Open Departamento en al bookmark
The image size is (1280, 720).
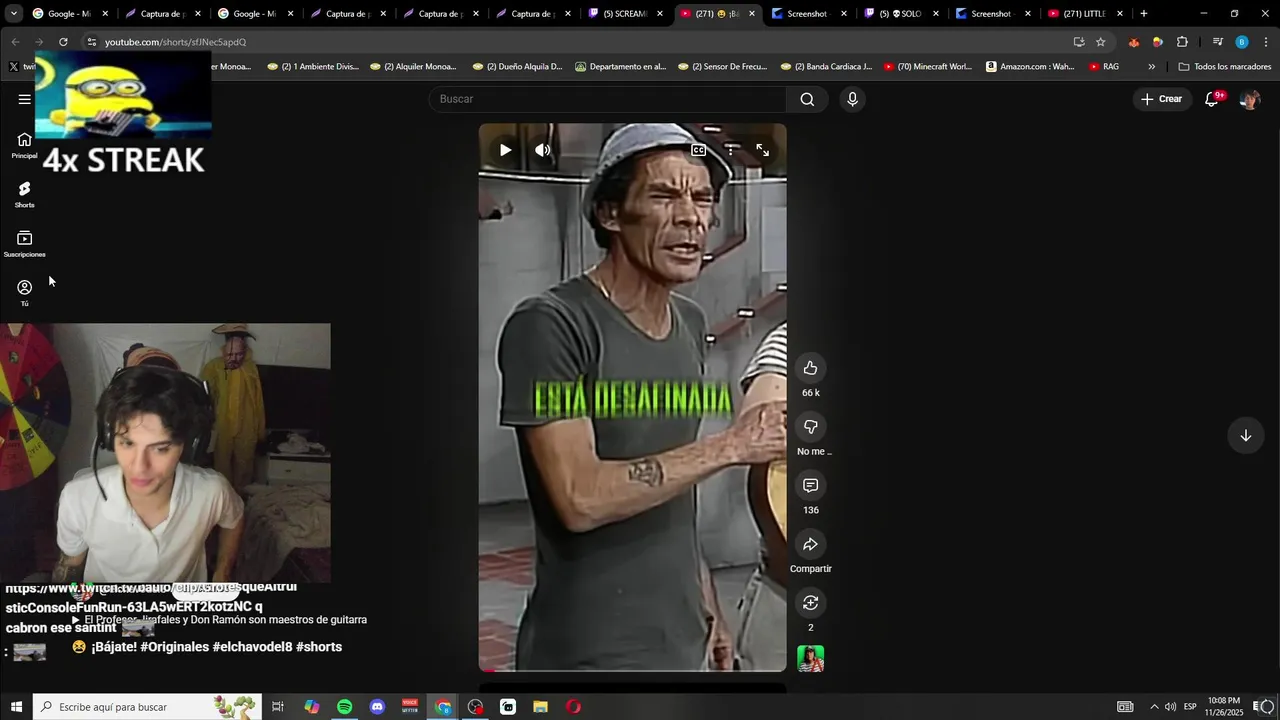tap(620, 66)
